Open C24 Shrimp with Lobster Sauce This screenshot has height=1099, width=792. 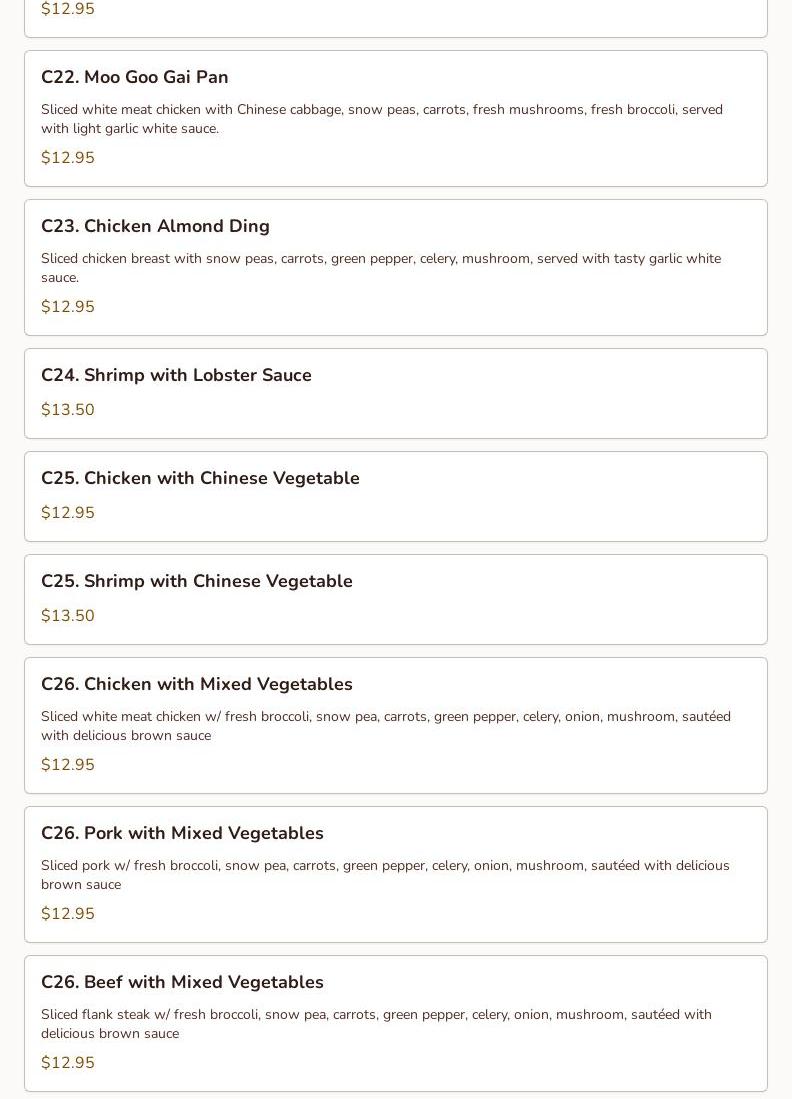(176, 375)
